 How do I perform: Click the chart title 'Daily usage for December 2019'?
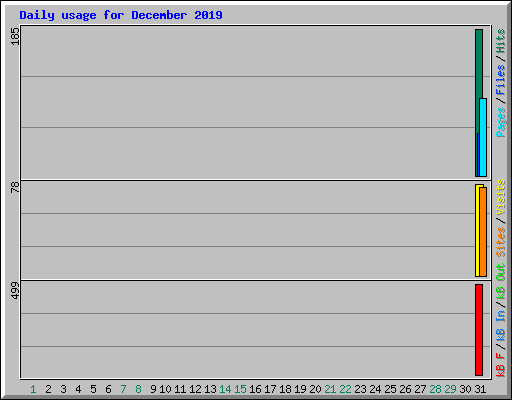(121, 15)
